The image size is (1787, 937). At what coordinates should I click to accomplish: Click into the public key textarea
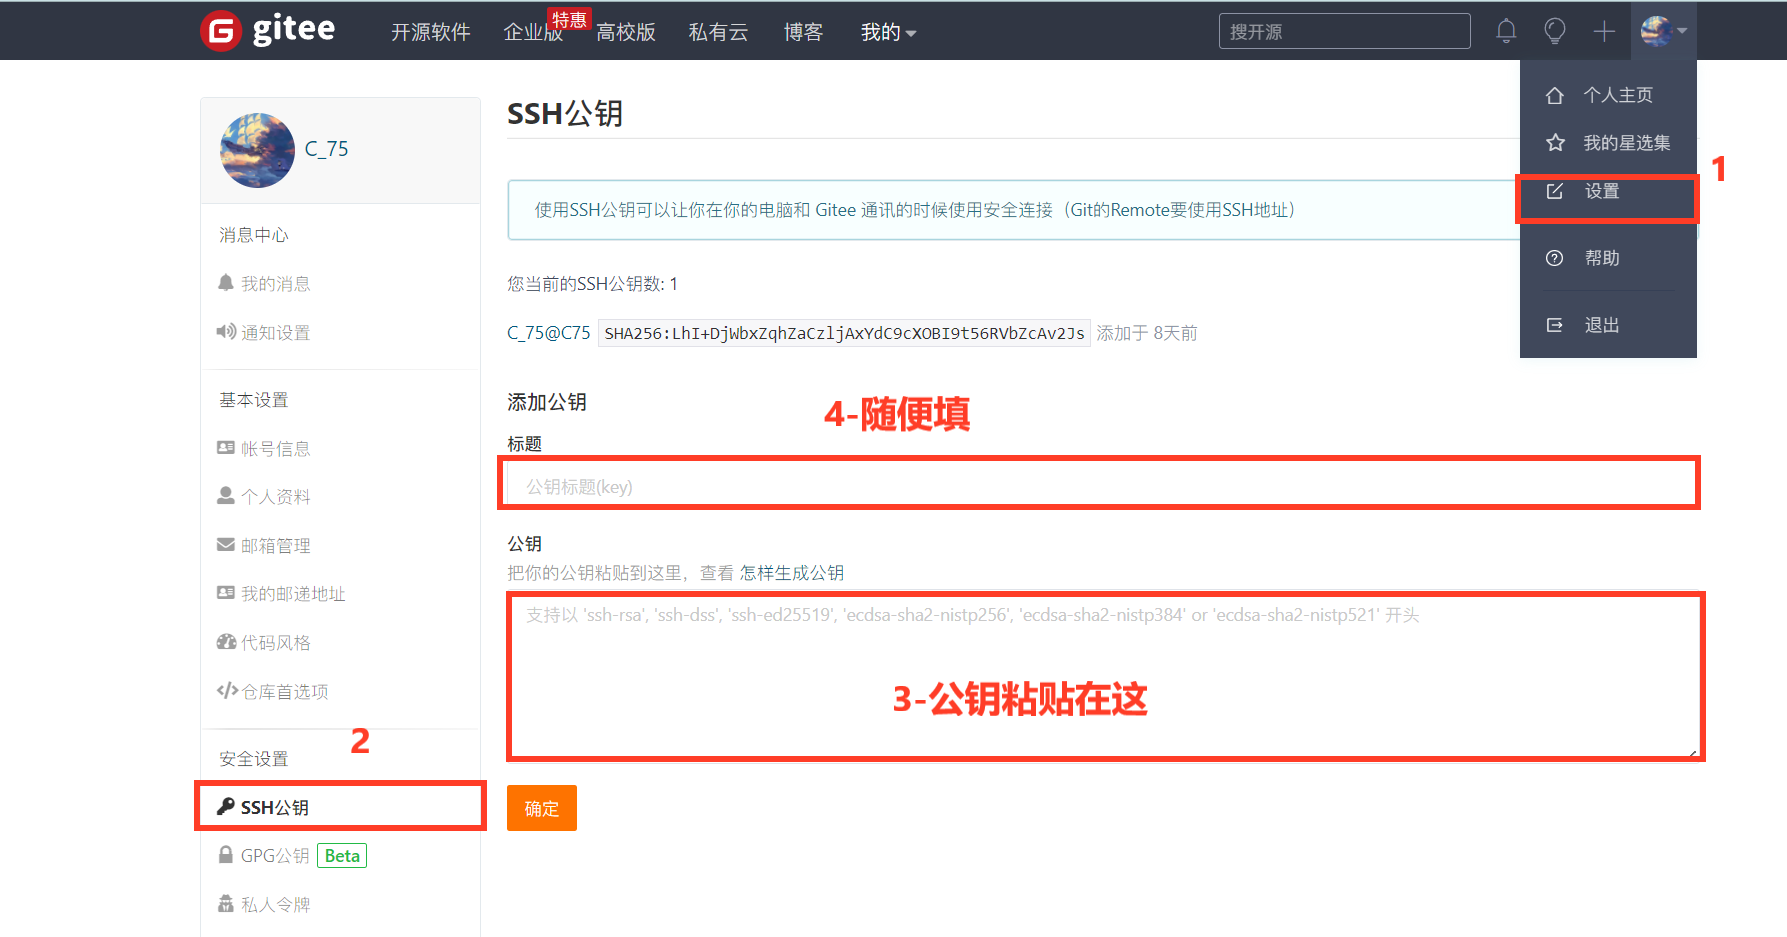[1105, 675]
